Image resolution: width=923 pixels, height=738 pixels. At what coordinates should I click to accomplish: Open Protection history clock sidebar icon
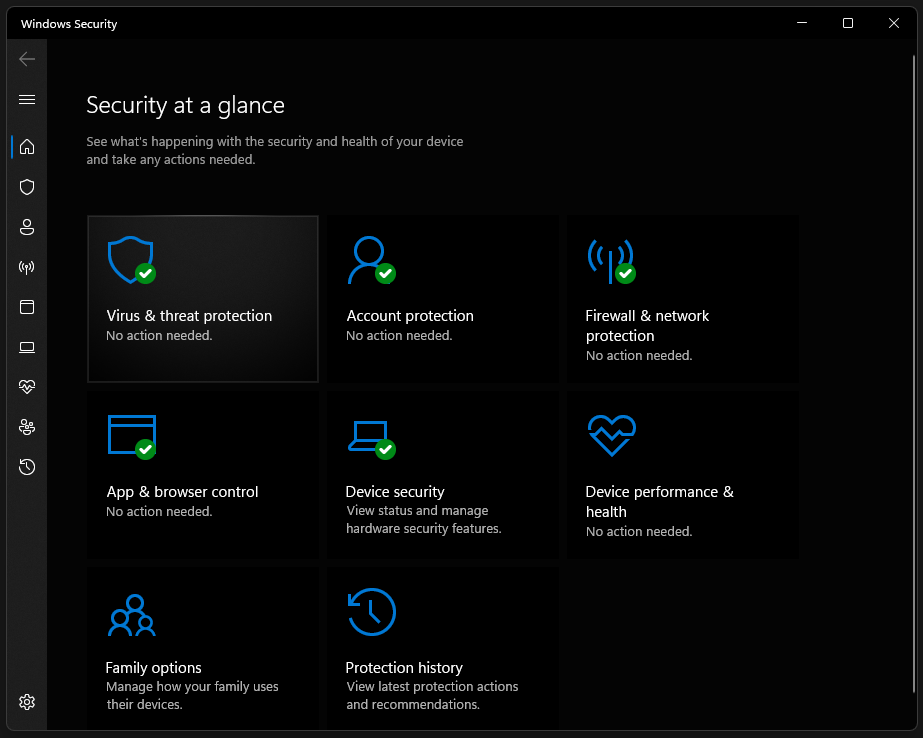(27, 467)
